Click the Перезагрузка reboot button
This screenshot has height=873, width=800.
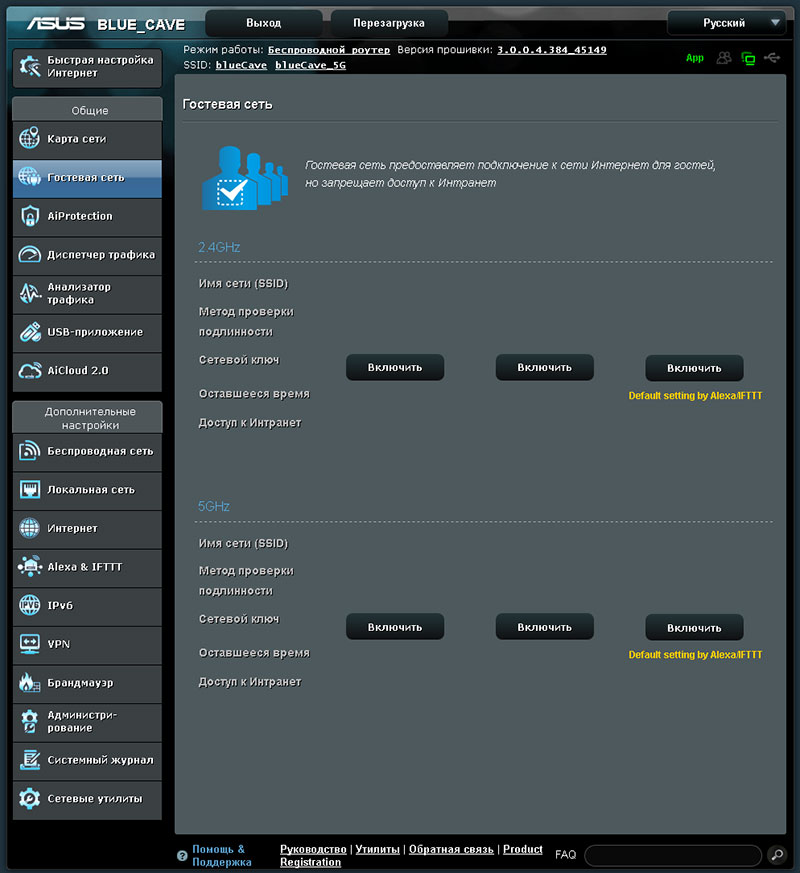389,23
